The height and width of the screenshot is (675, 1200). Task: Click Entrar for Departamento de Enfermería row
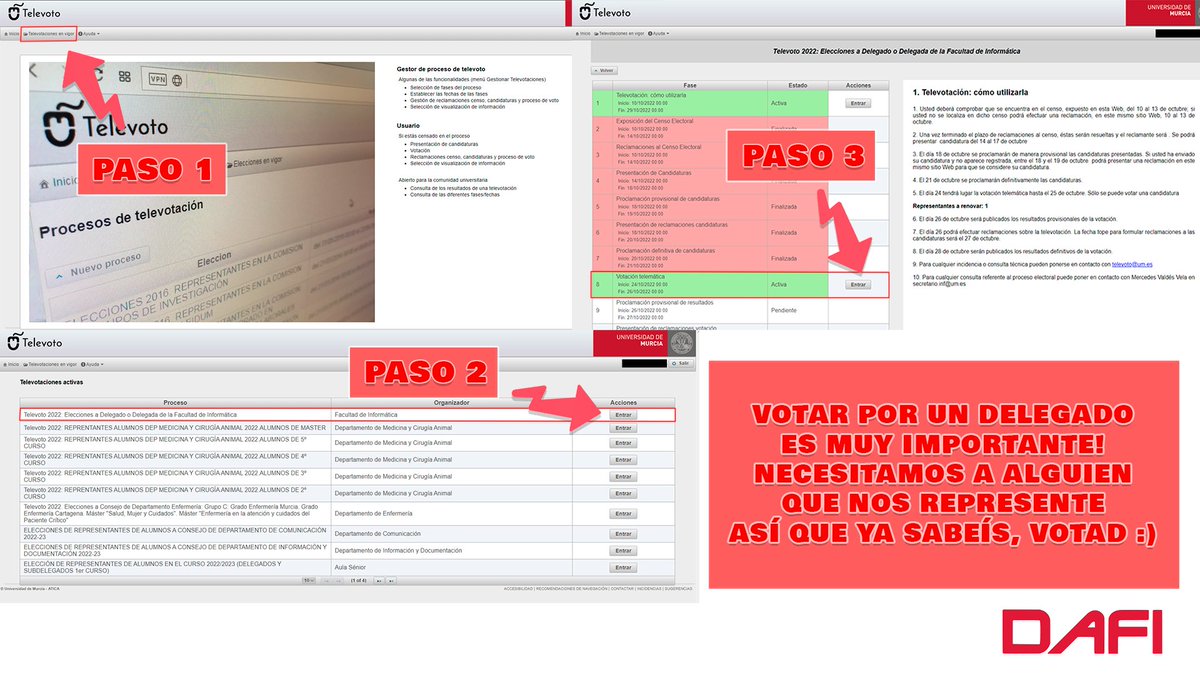coord(623,514)
